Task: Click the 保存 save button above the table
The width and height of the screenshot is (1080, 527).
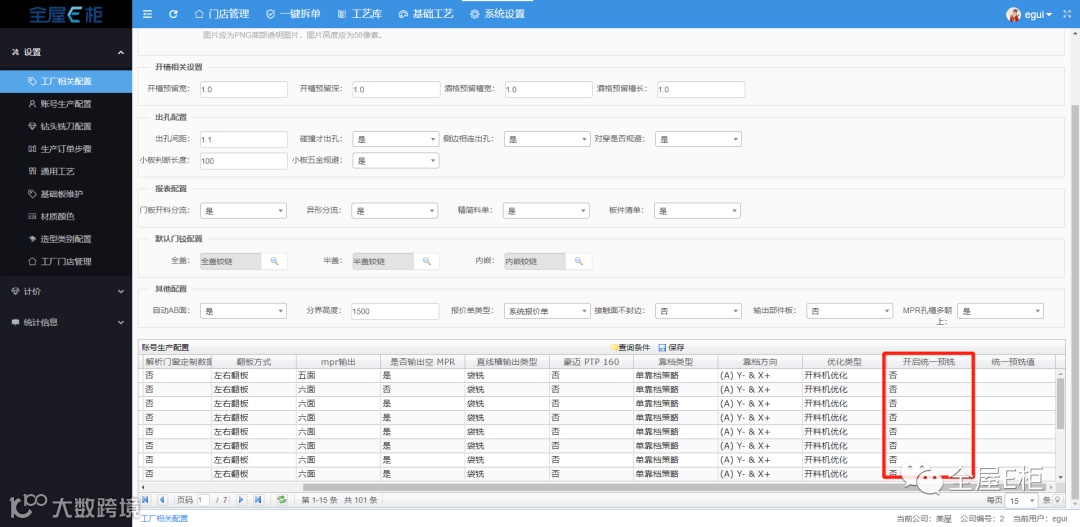Action: (671, 347)
